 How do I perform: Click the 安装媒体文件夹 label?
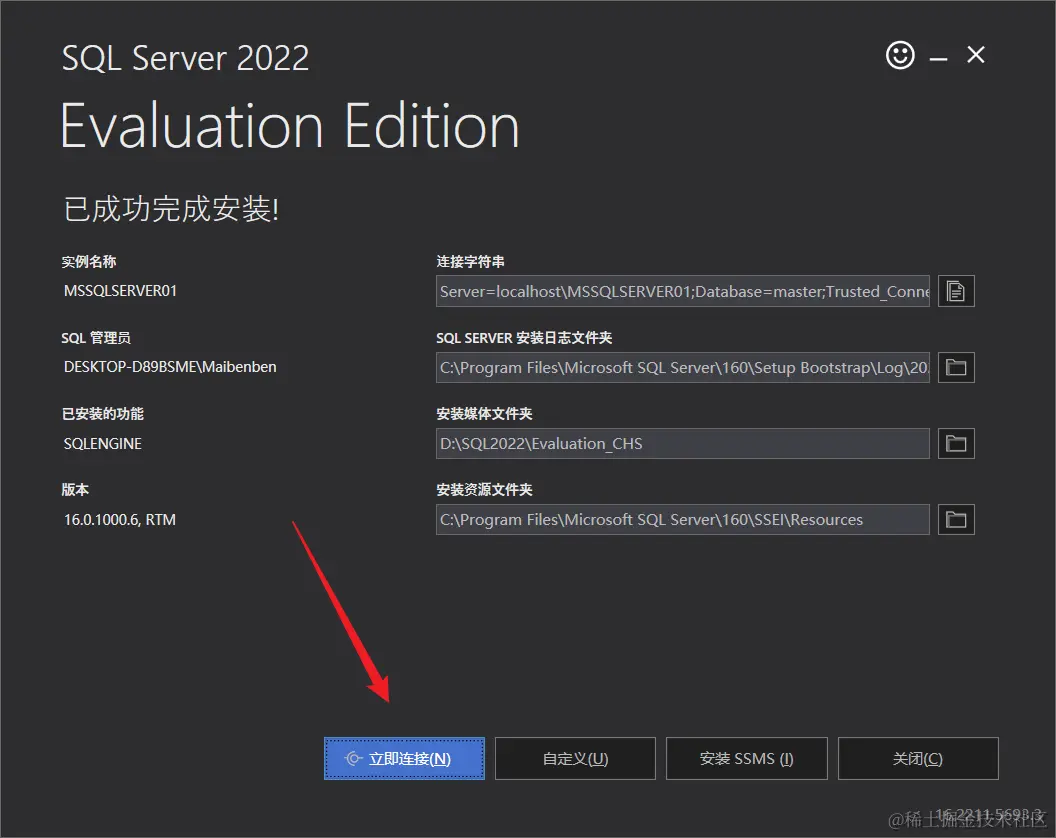(x=484, y=414)
